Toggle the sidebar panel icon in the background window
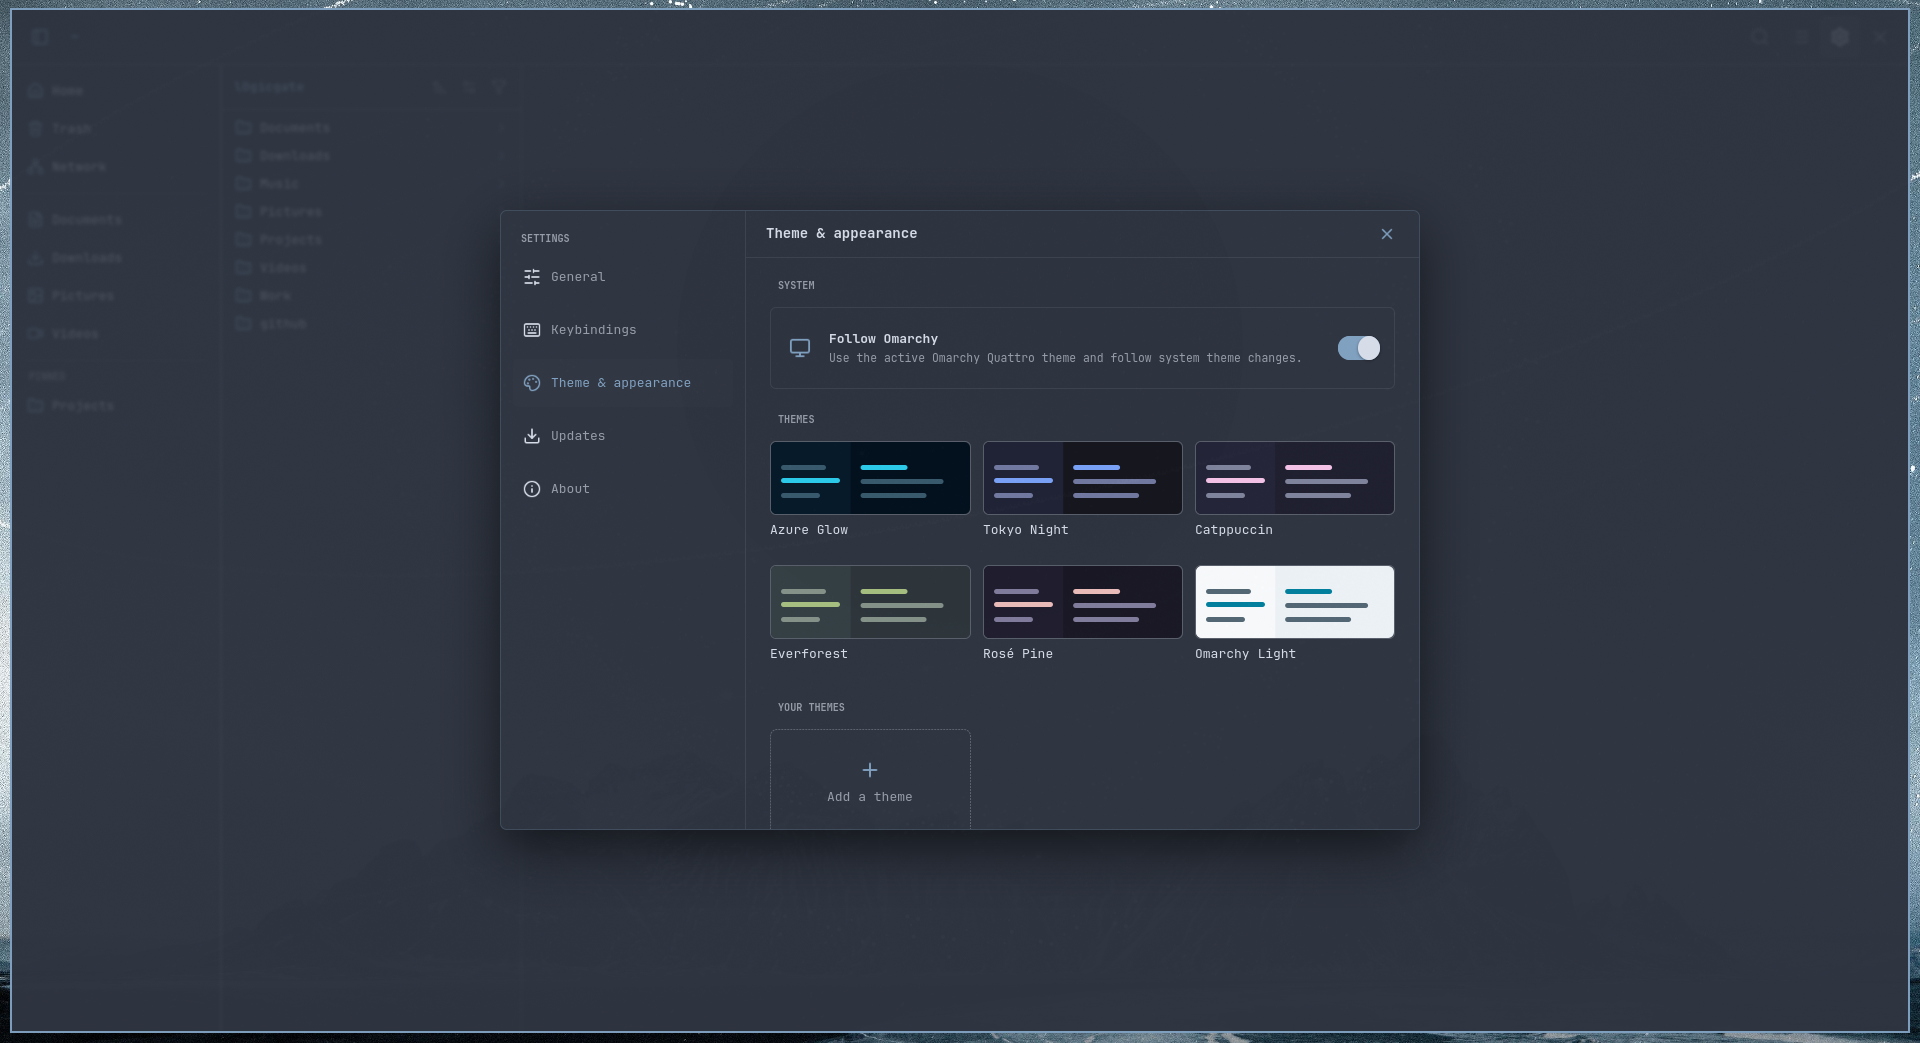 pos(40,37)
